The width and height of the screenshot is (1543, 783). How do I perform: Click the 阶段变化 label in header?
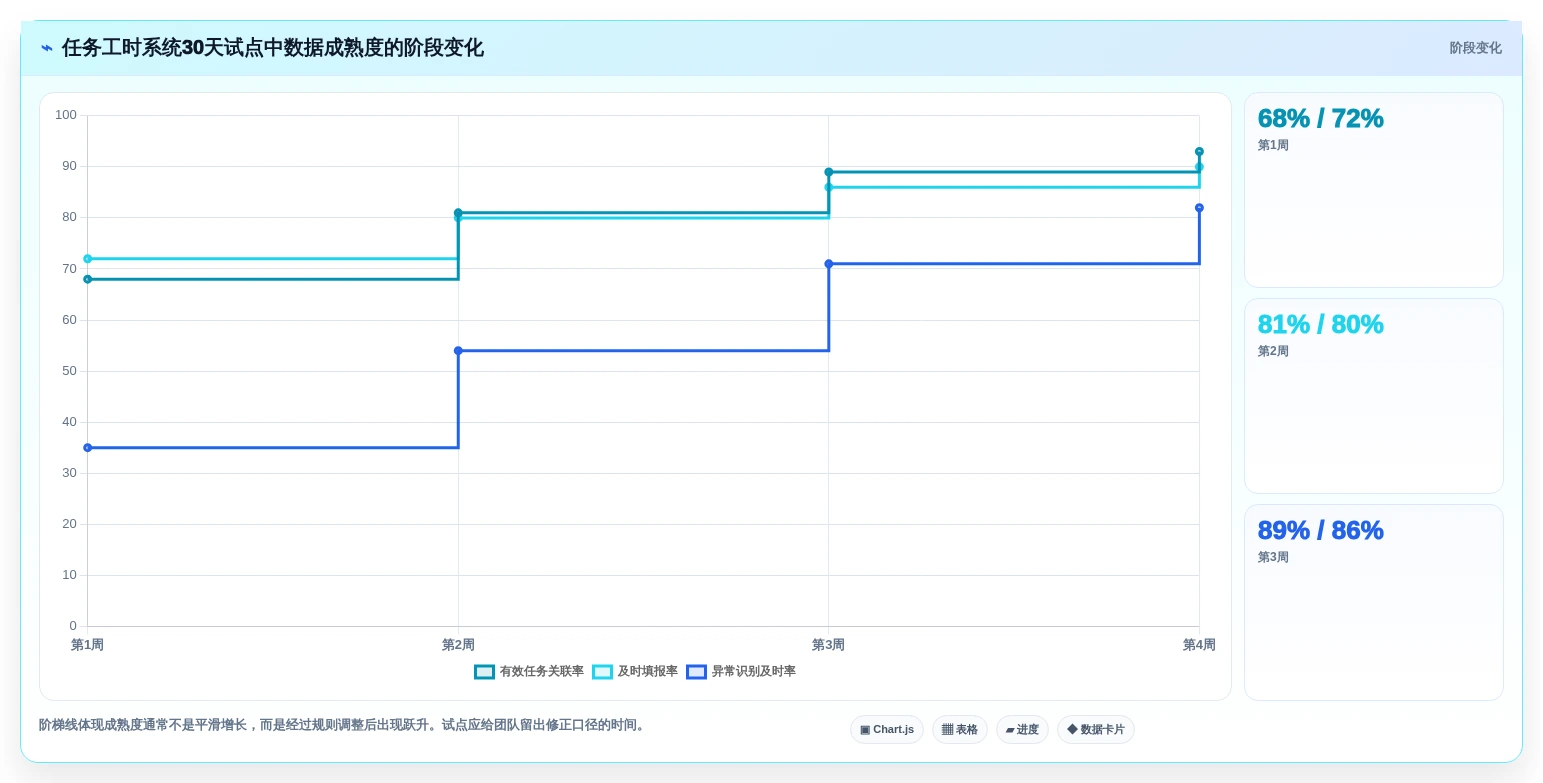pos(1475,48)
